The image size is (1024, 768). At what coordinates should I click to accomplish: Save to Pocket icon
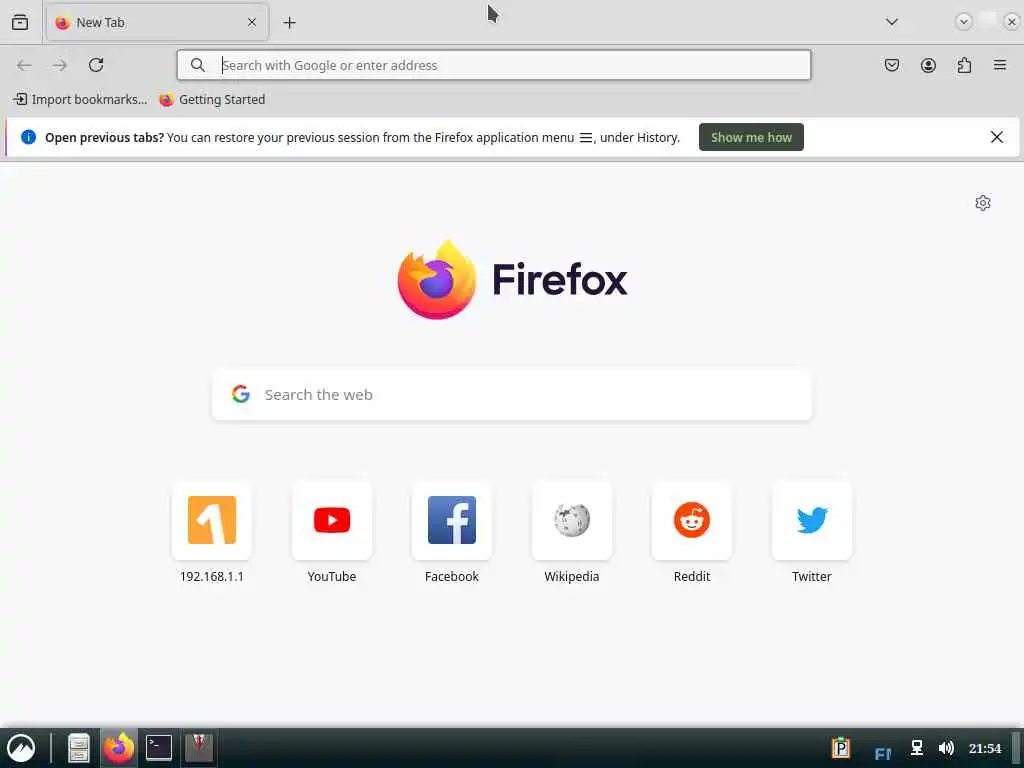(891, 65)
